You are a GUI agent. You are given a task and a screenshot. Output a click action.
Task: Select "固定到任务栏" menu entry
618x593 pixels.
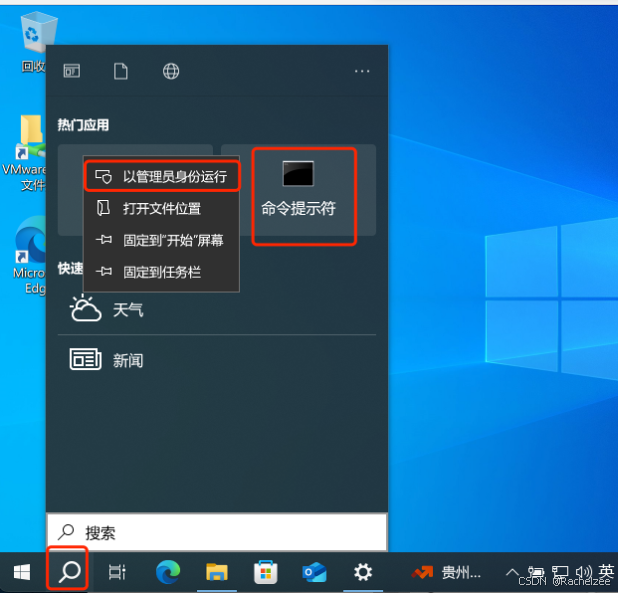click(x=161, y=272)
